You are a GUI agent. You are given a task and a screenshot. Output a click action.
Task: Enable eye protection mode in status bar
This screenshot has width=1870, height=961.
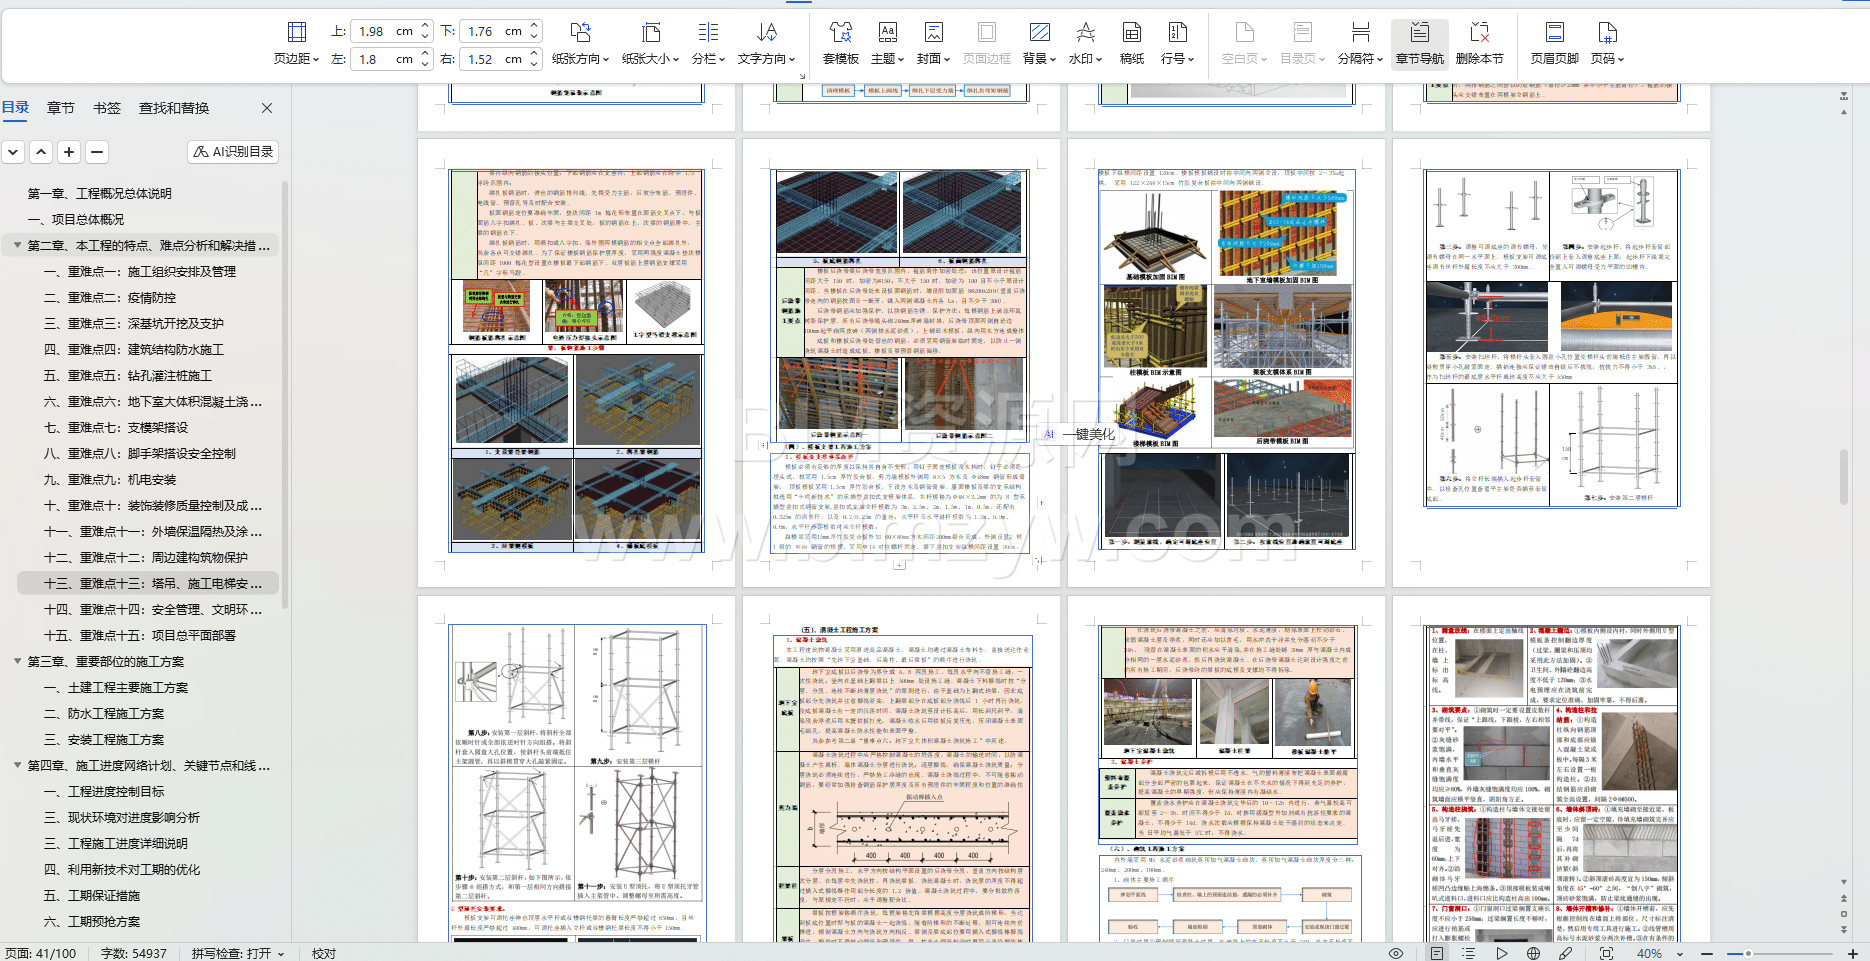(1396, 953)
